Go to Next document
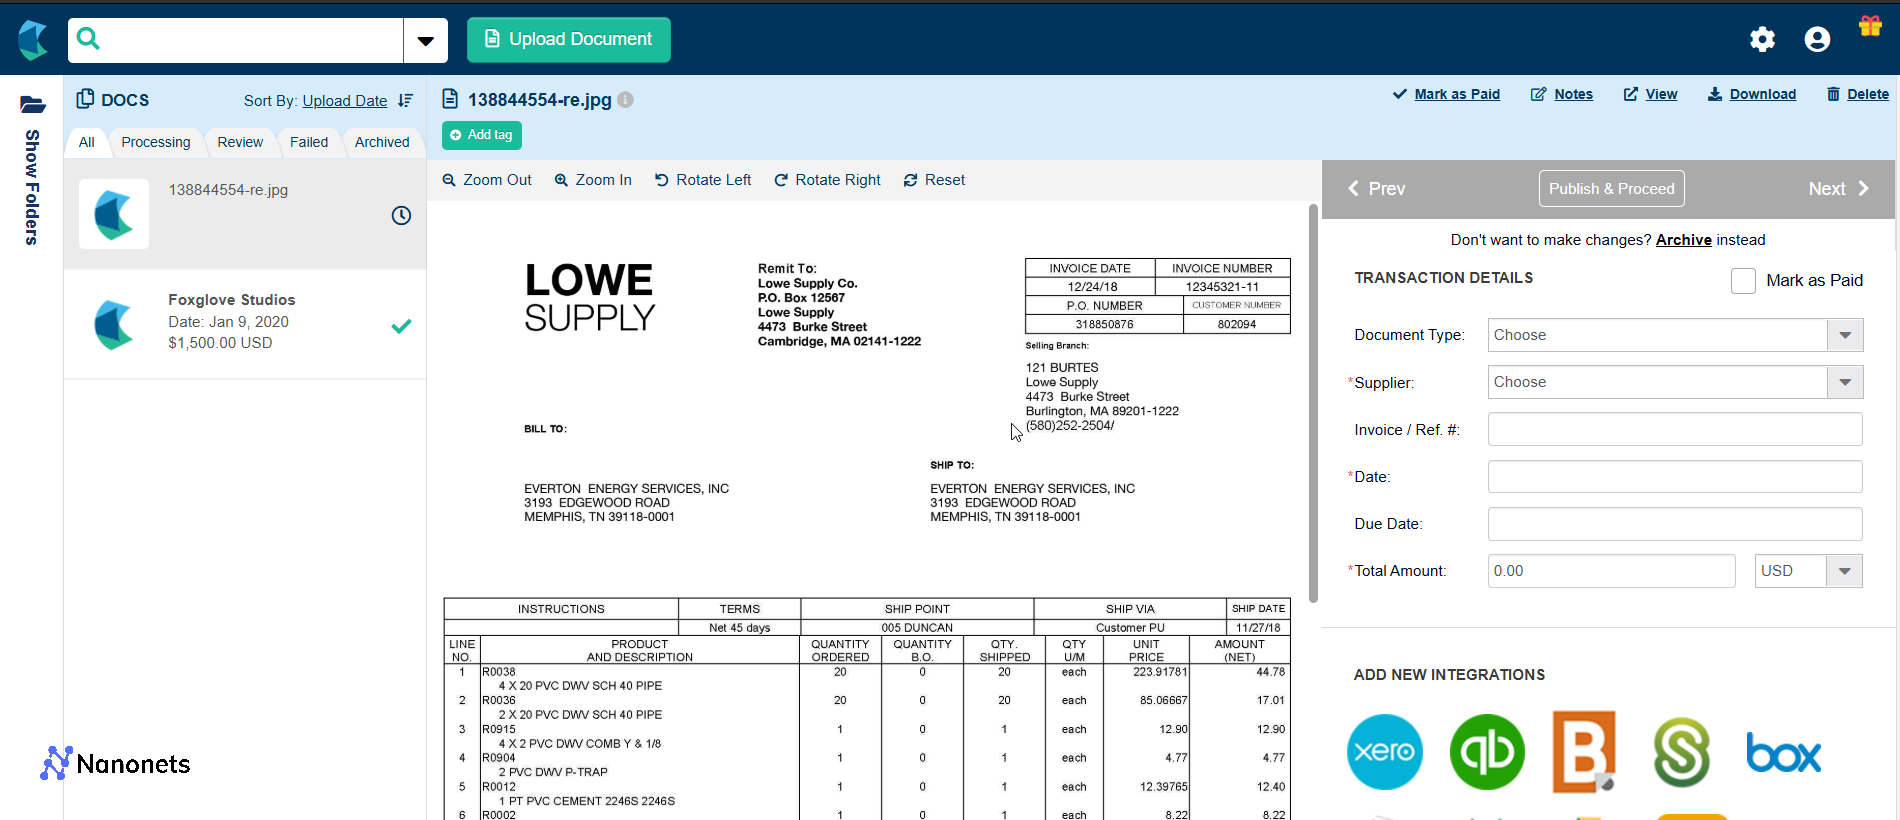The image size is (1900, 820). click(x=1839, y=189)
